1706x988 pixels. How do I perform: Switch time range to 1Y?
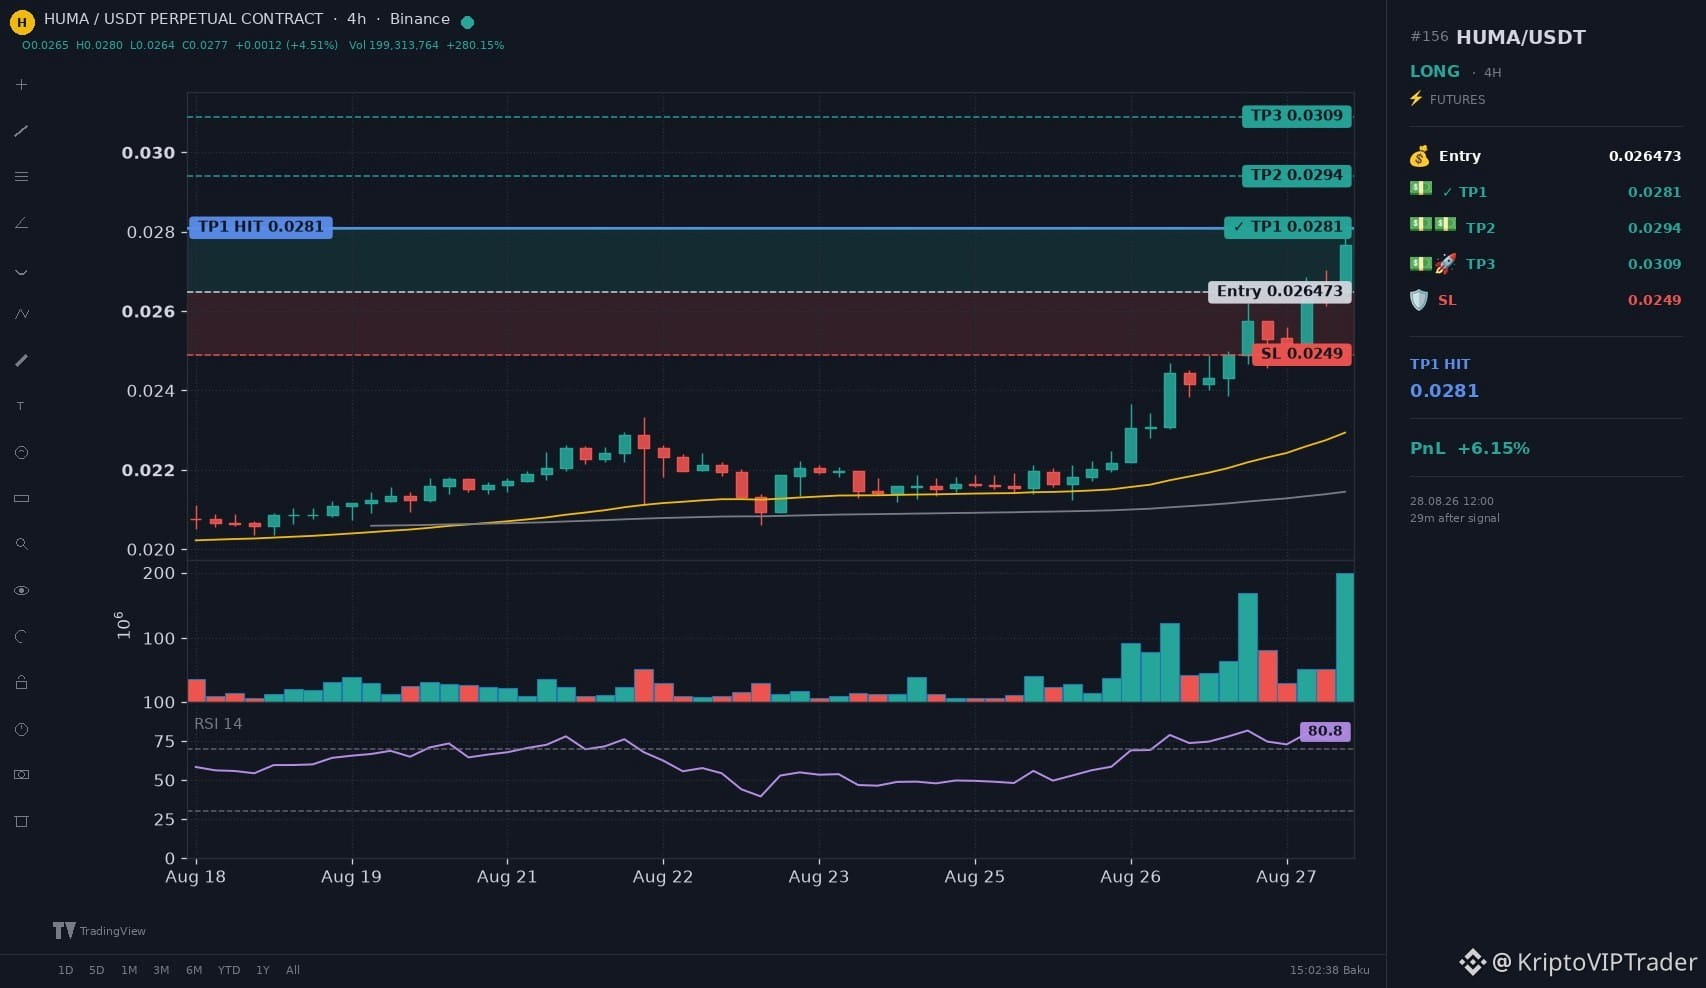pos(263,970)
